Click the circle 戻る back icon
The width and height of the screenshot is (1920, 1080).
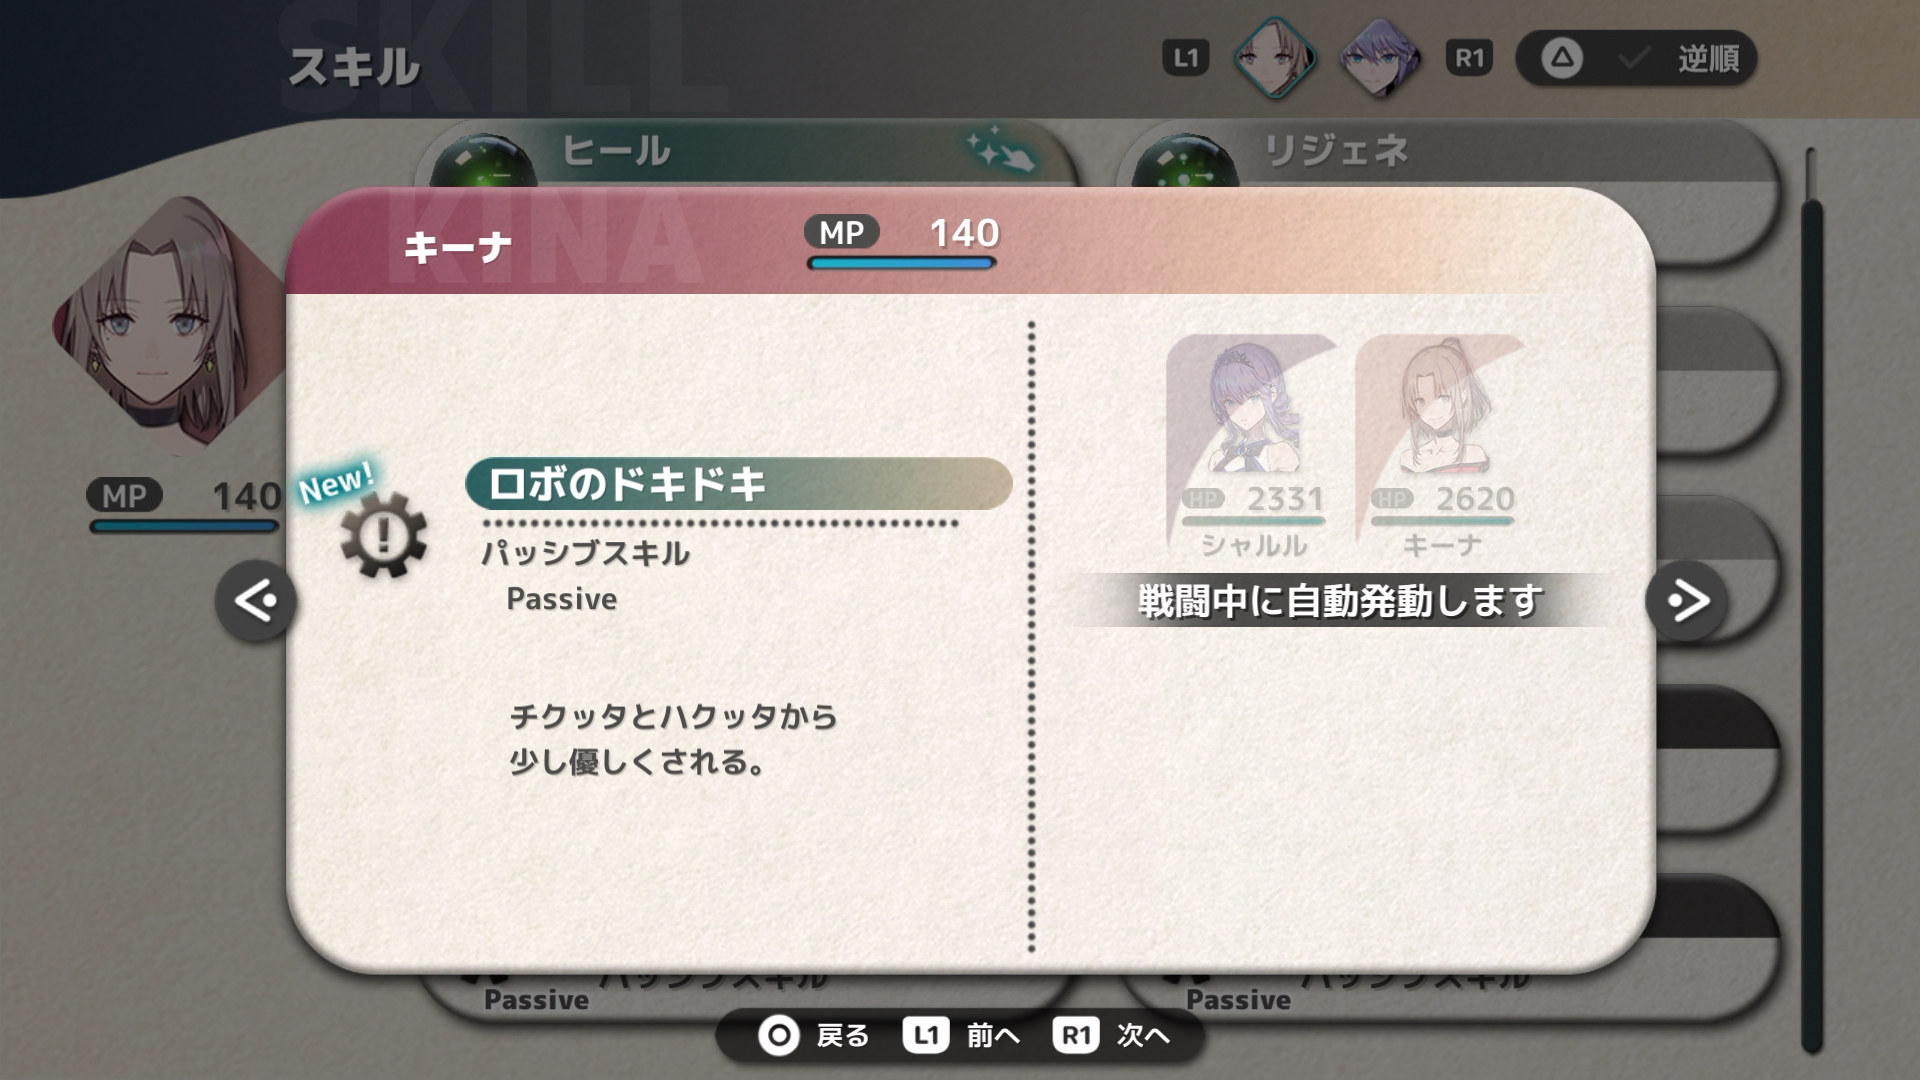[779, 1035]
